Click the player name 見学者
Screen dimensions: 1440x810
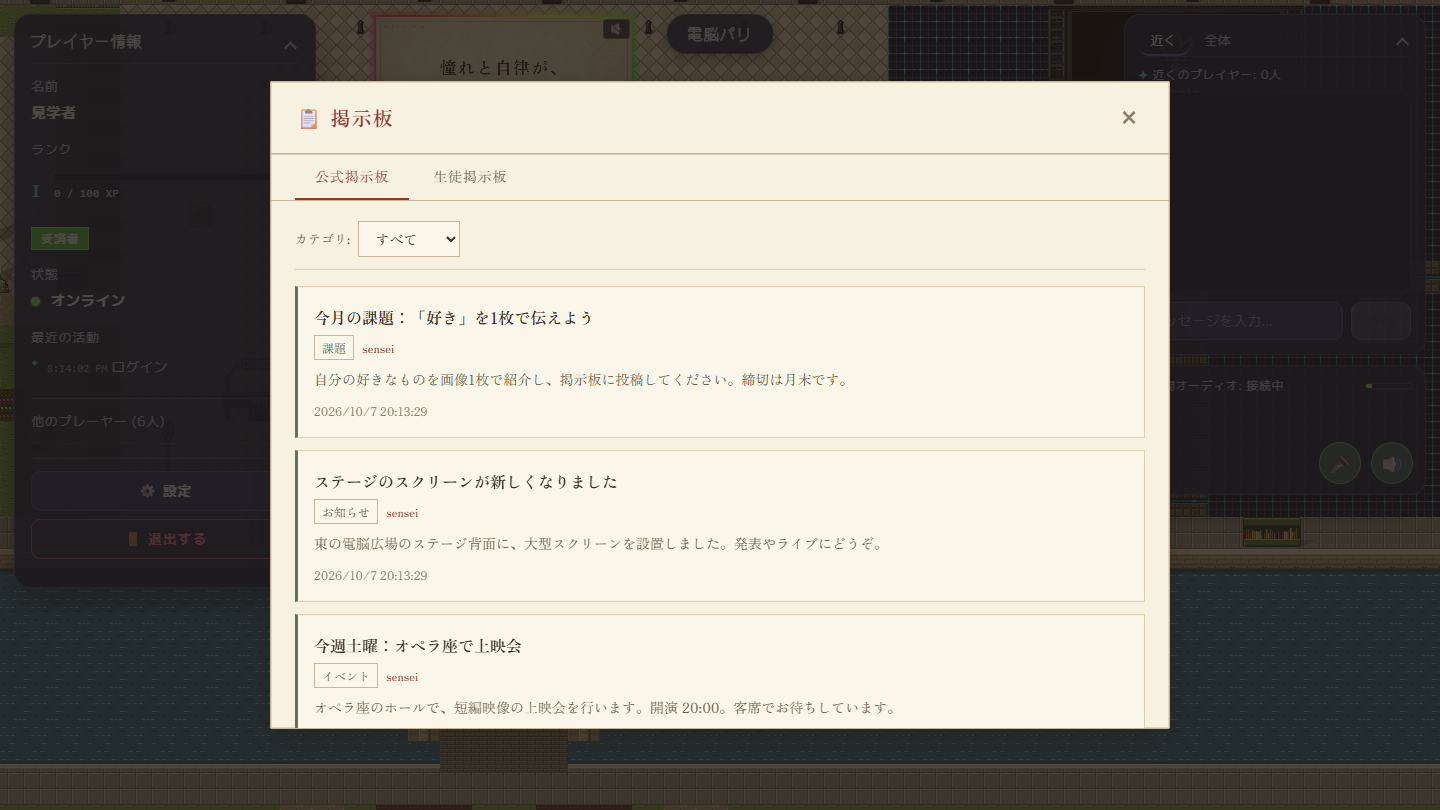(x=54, y=113)
